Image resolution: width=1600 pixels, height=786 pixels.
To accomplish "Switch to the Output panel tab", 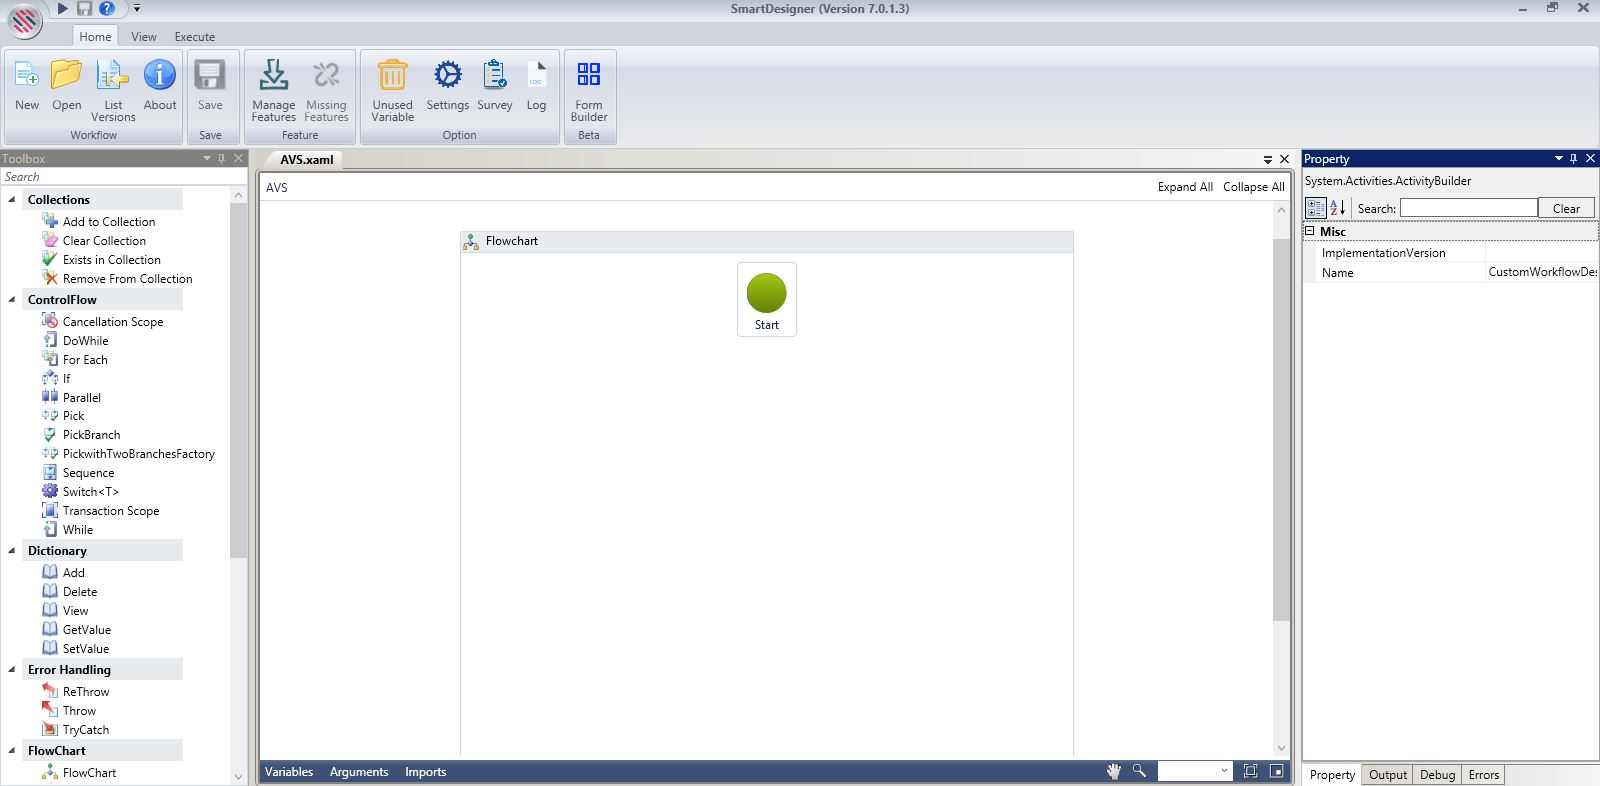I will tap(1387, 775).
